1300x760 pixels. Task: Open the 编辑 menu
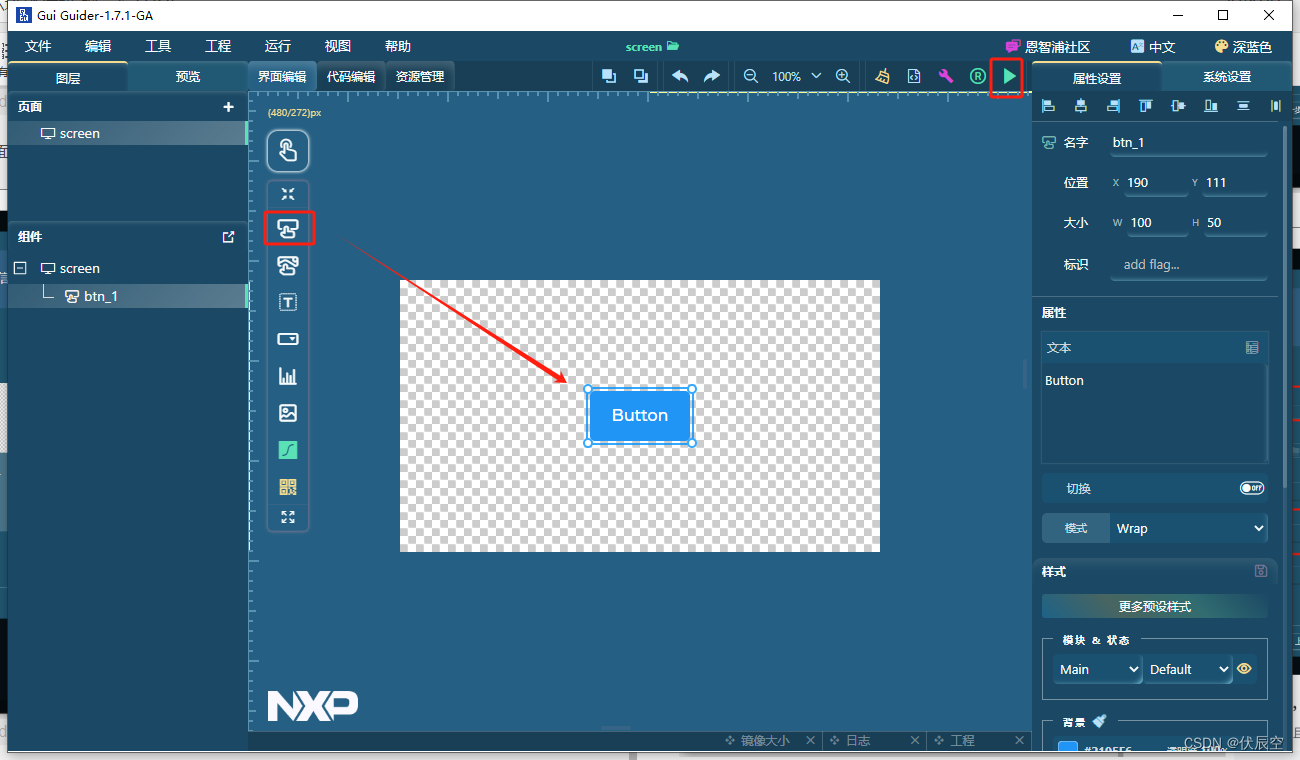pos(98,46)
